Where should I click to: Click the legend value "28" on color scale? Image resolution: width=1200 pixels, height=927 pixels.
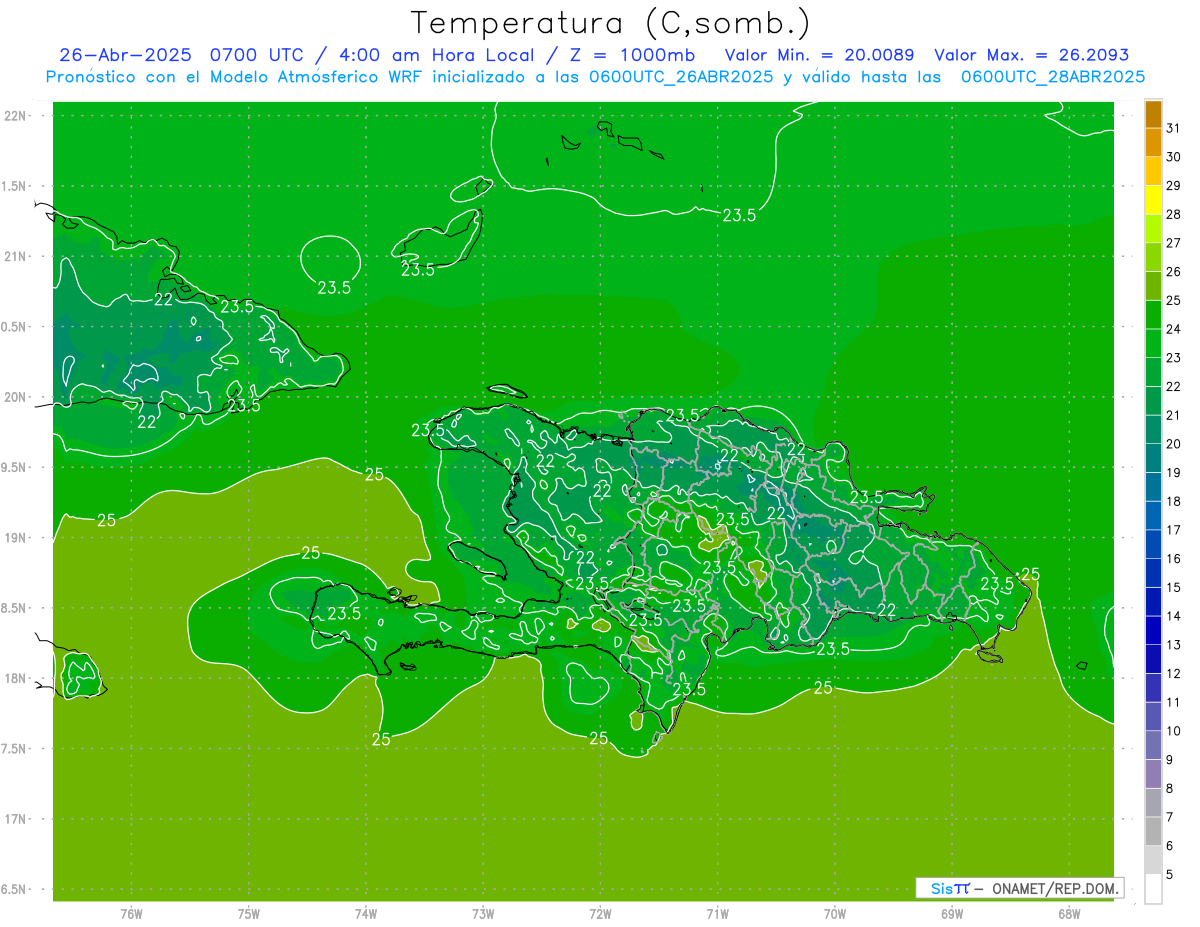click(x=1174, y=214)
